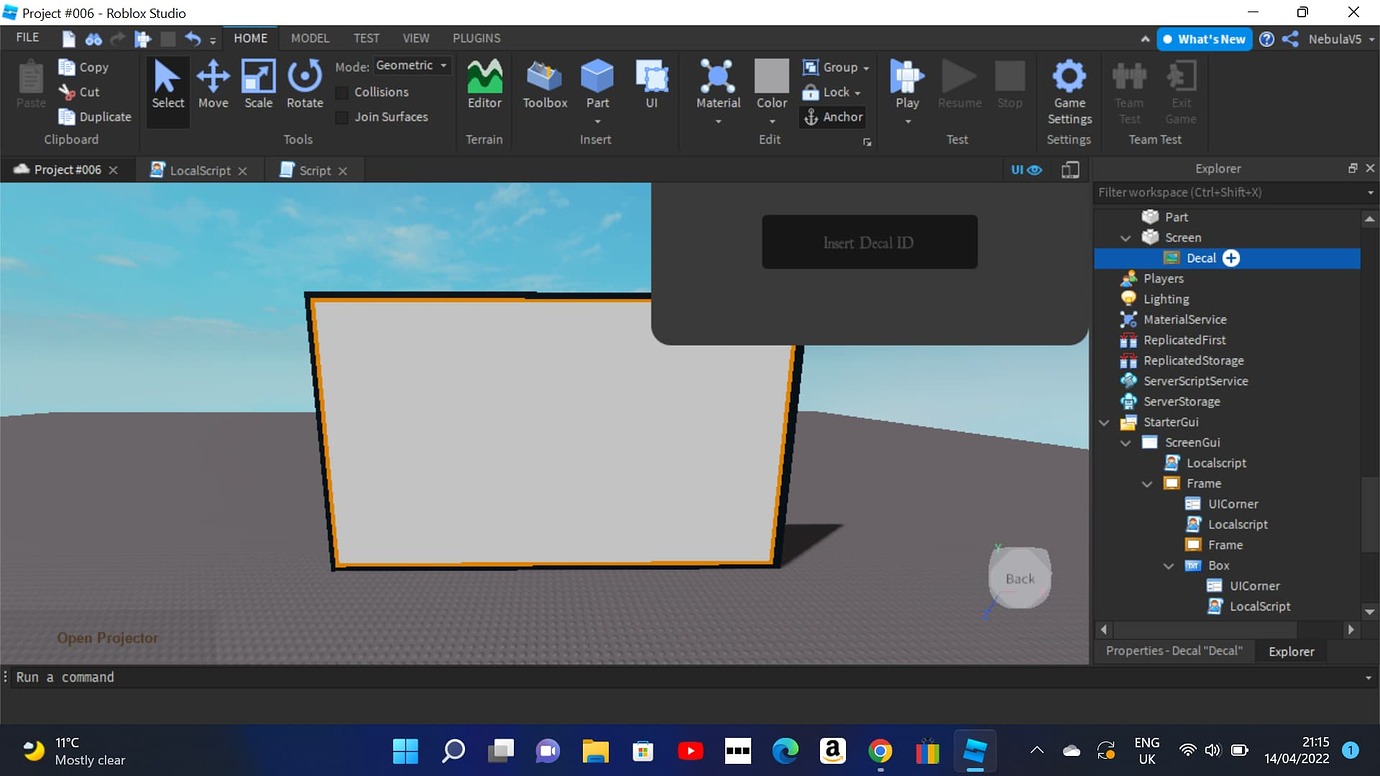Open the Material picker
Screen dimensions: 1380x776
tap(717, 88)
